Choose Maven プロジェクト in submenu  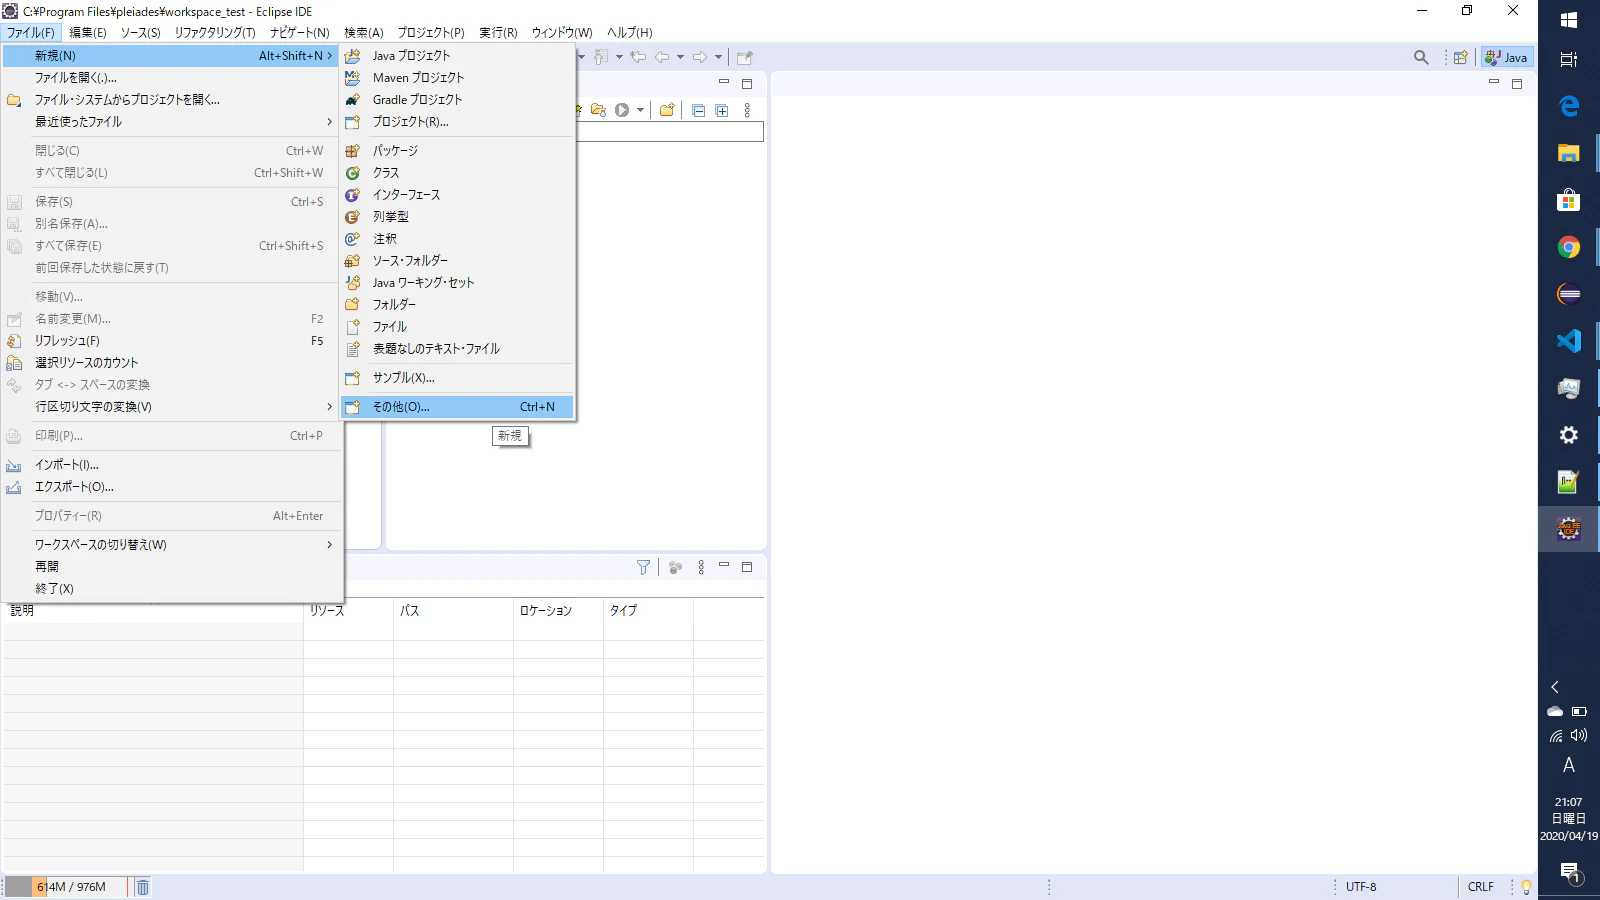458,78
